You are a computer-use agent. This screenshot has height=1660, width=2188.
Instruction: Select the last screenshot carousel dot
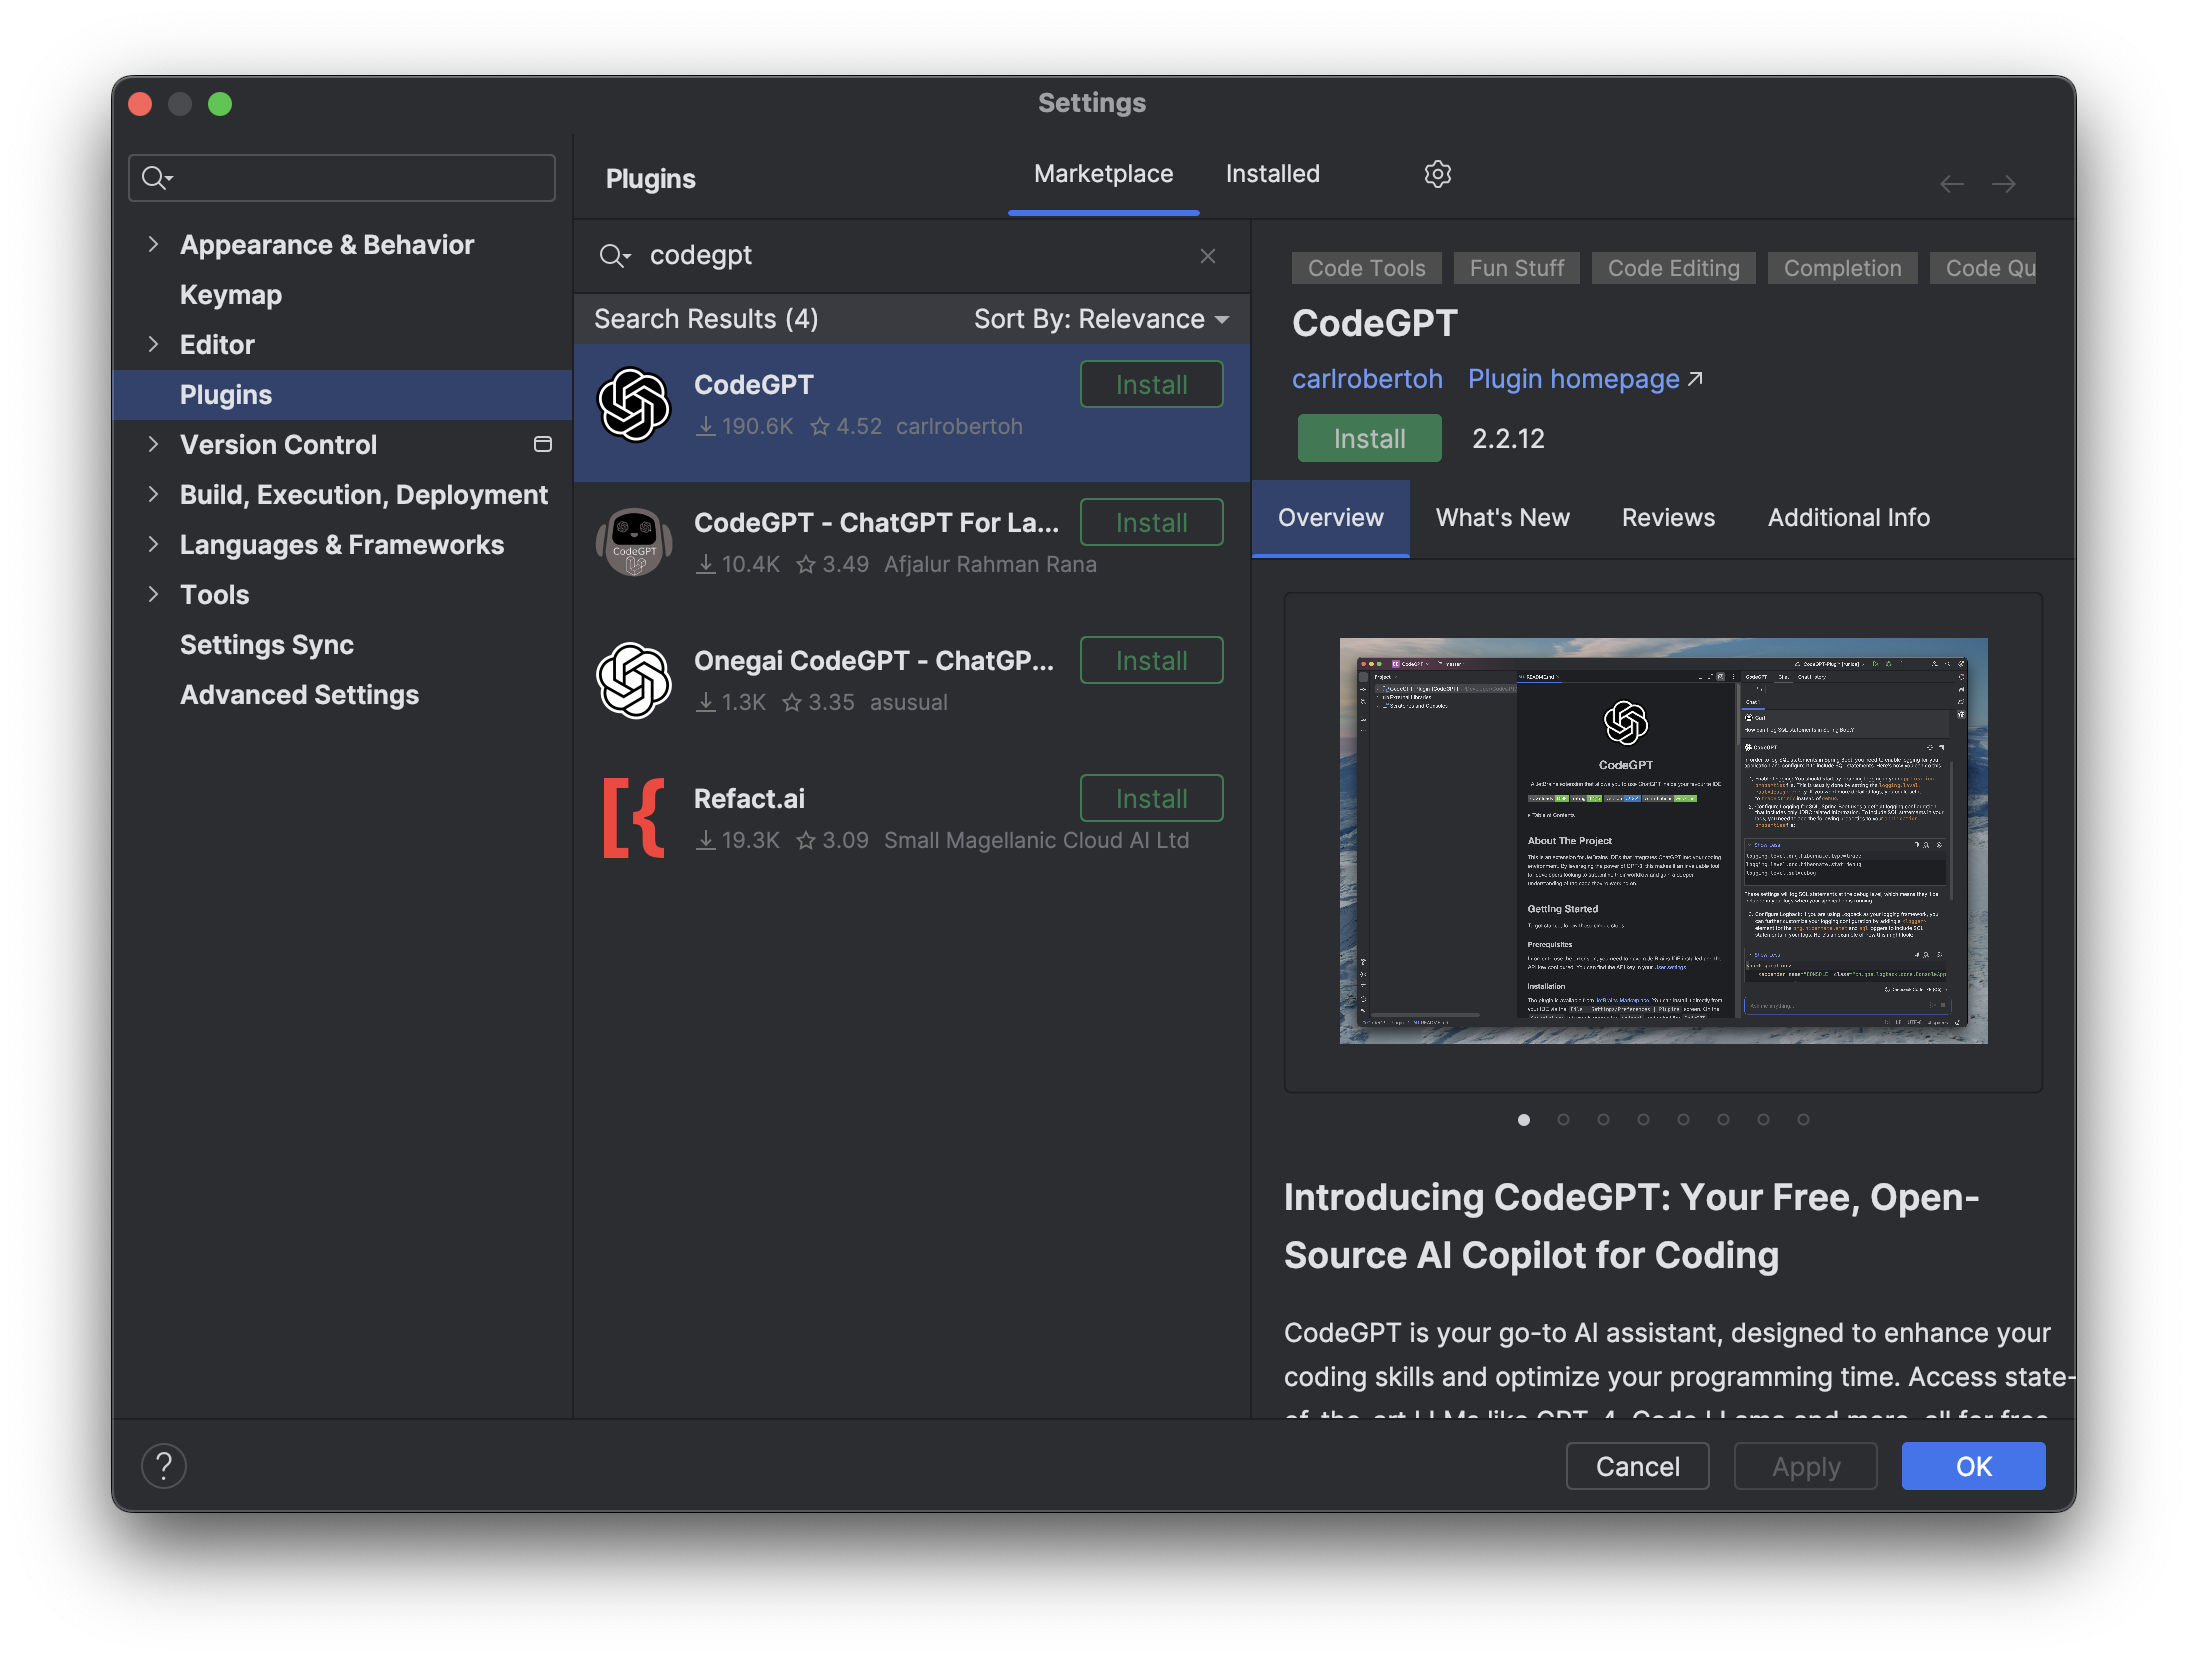[x=1803, y=1120]
